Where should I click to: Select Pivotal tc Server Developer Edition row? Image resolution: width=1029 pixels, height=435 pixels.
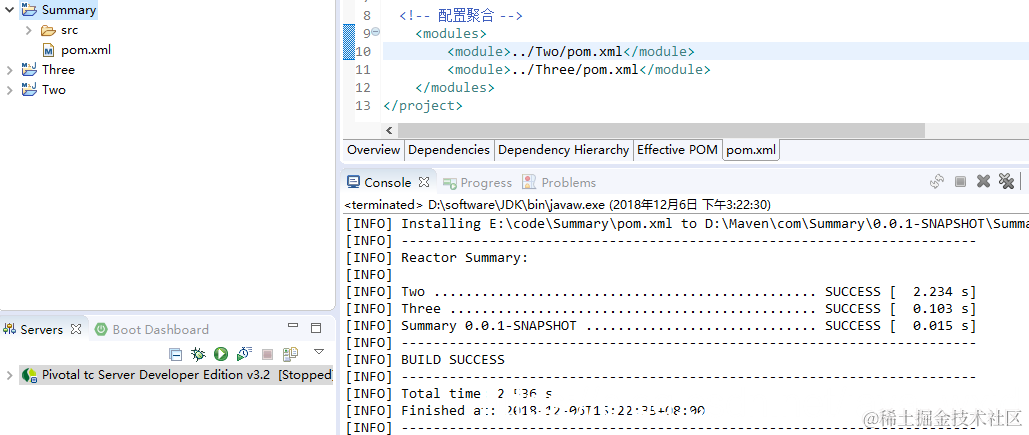coord(176,375)
